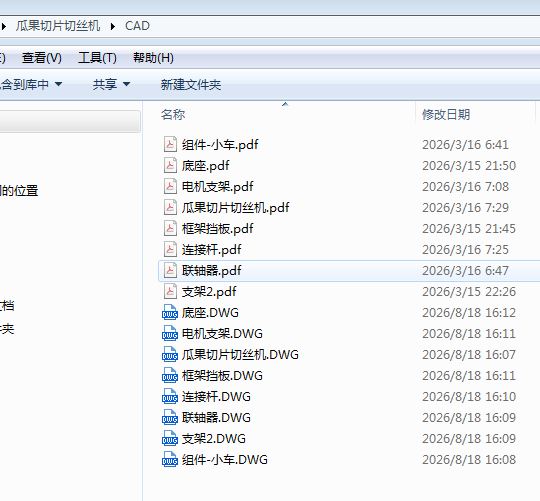Select file name 组件-小车.pdf
Image resolution: width=540 pixels, height=501 pixels.
220,145
